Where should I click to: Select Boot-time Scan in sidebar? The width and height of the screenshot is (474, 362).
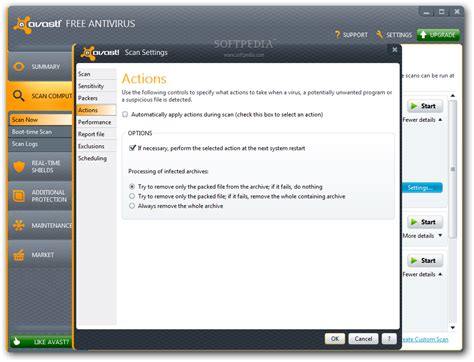(x=41, y=132)
